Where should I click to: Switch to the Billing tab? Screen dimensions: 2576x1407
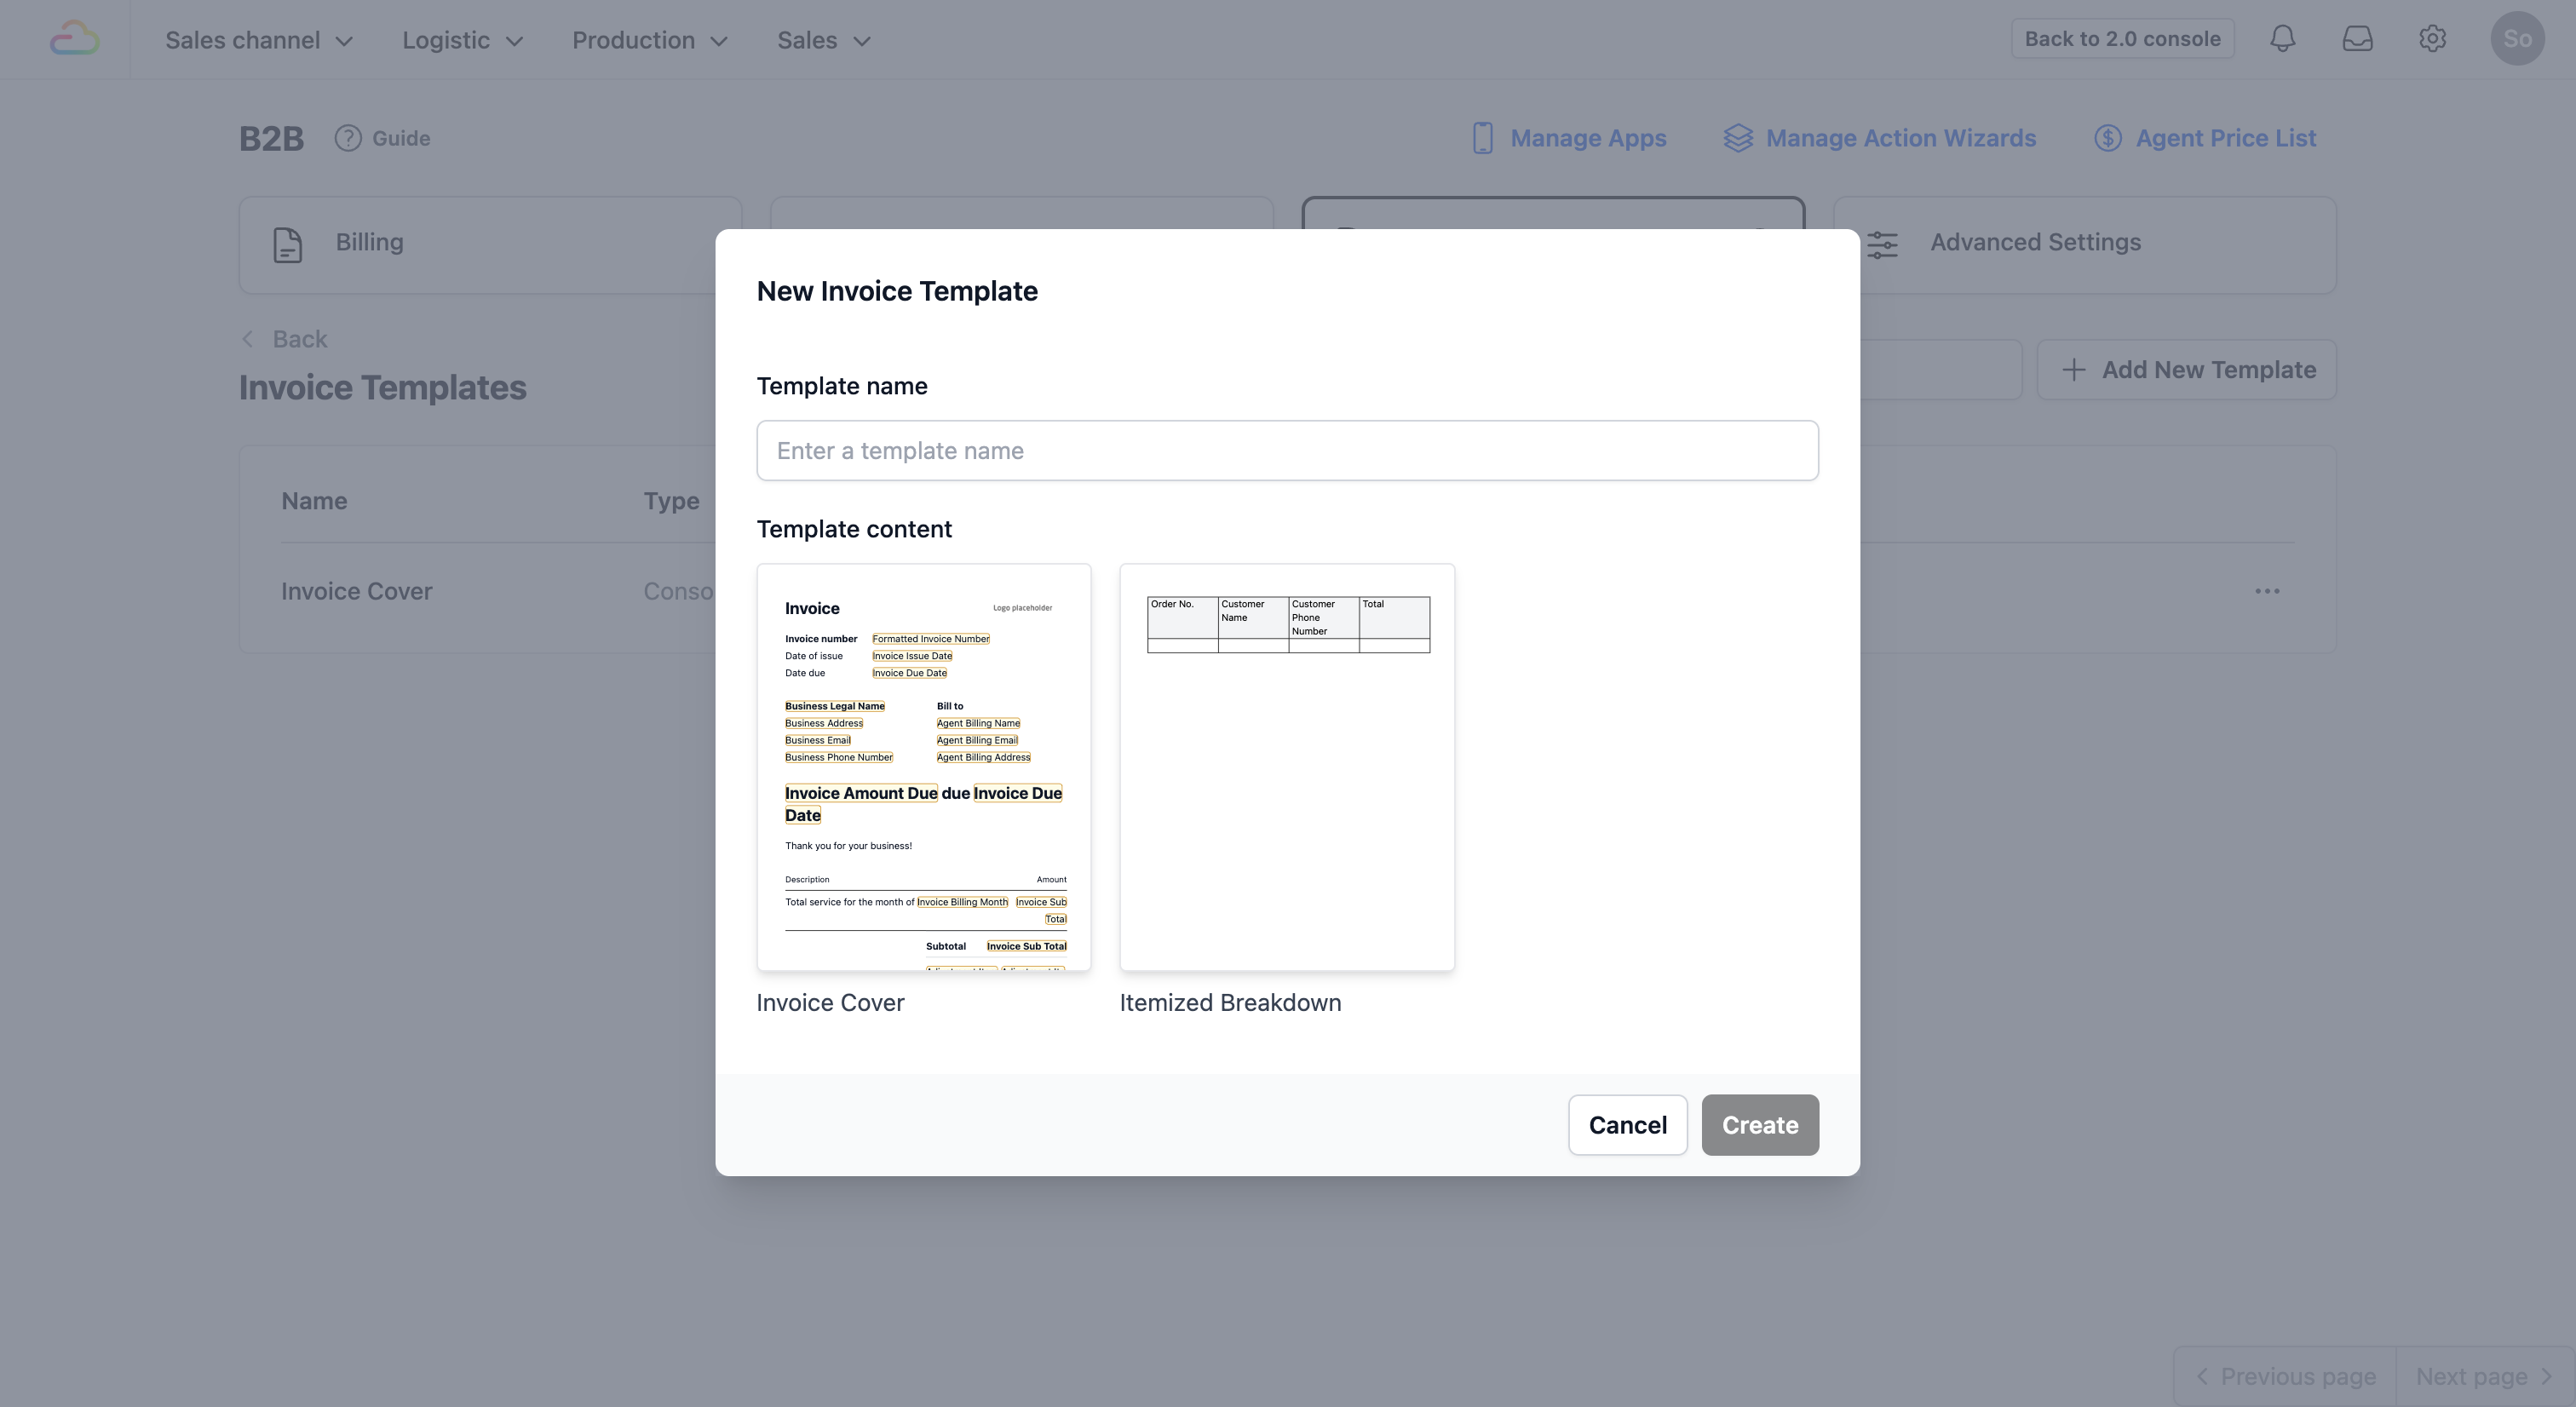[x=490, y=245]
